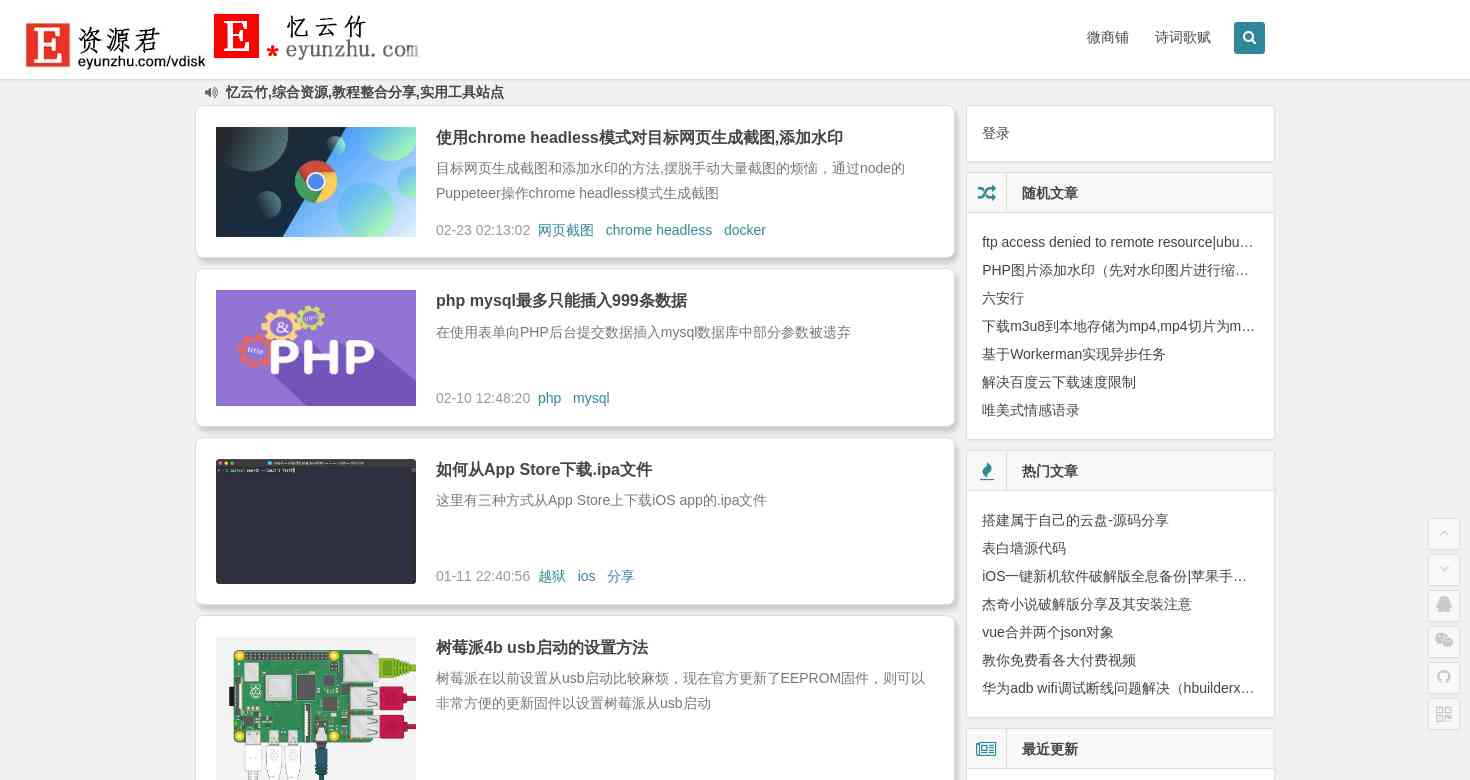Click the Raspberry Pi board thumbnail
The image size is (1470, 780).
[x=316, y=708]
